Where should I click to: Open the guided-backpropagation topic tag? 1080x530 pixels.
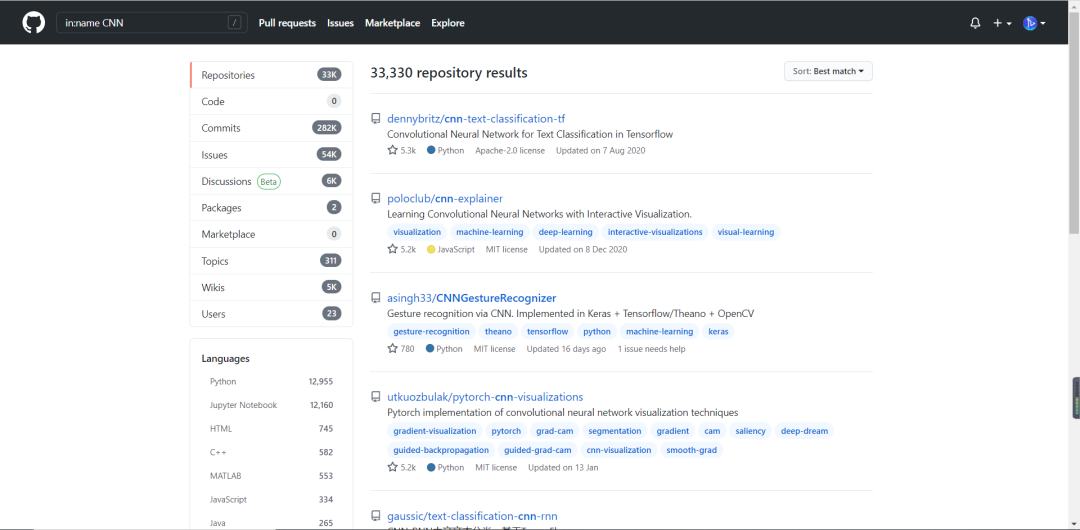[441, 450]
